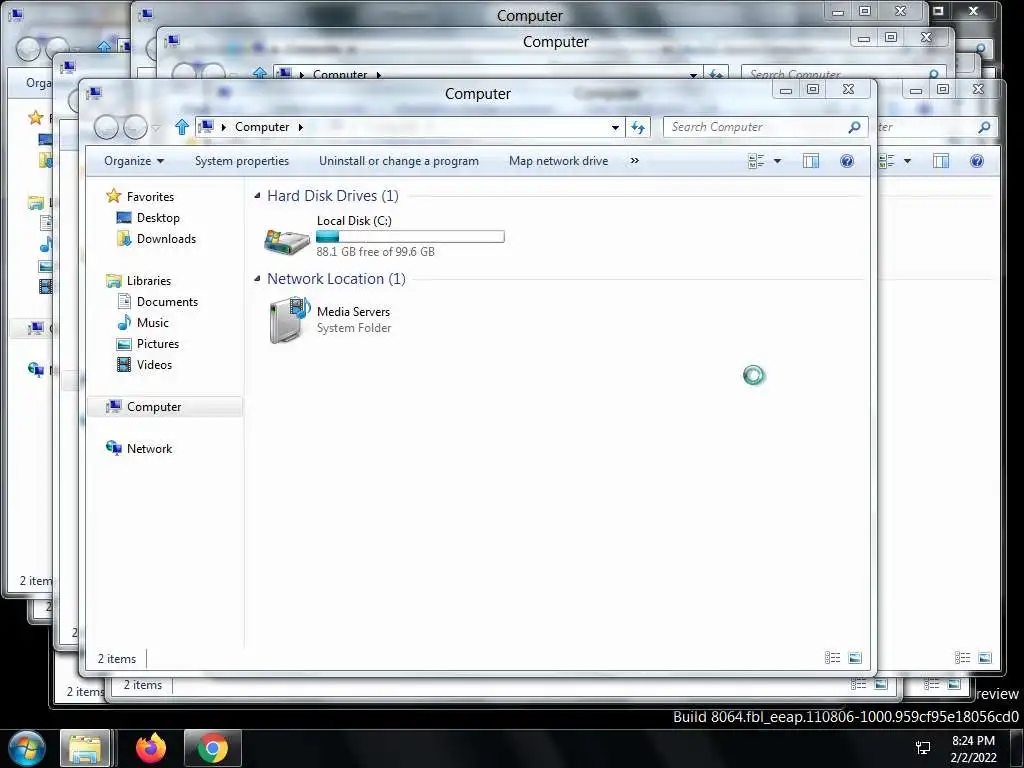The height and width of the screenshot is (768, 1024).
Task: Switch to details view via status bar icon
Action: click(x=832, y=658)
